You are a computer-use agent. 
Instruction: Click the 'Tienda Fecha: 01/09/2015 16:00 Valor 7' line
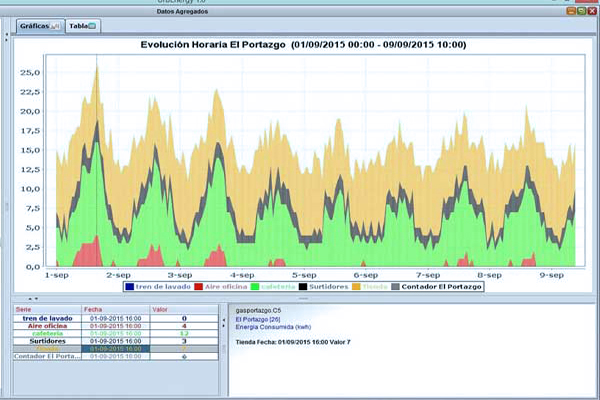point(293,342)
